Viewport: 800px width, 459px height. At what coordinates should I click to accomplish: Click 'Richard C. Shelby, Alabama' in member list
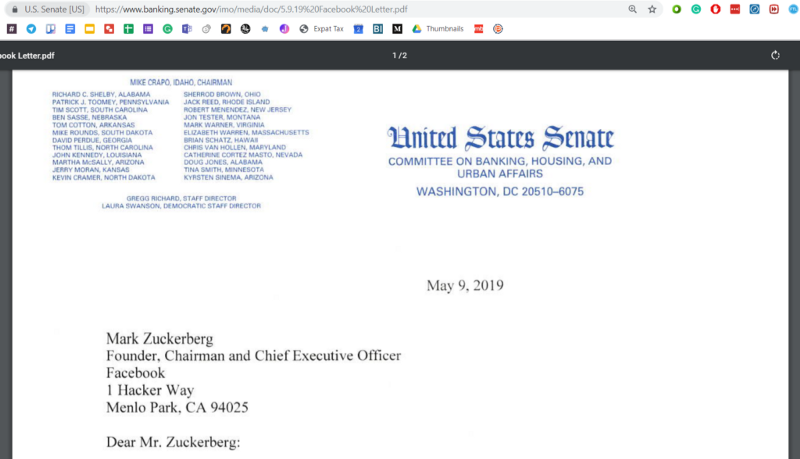point(101,94)
